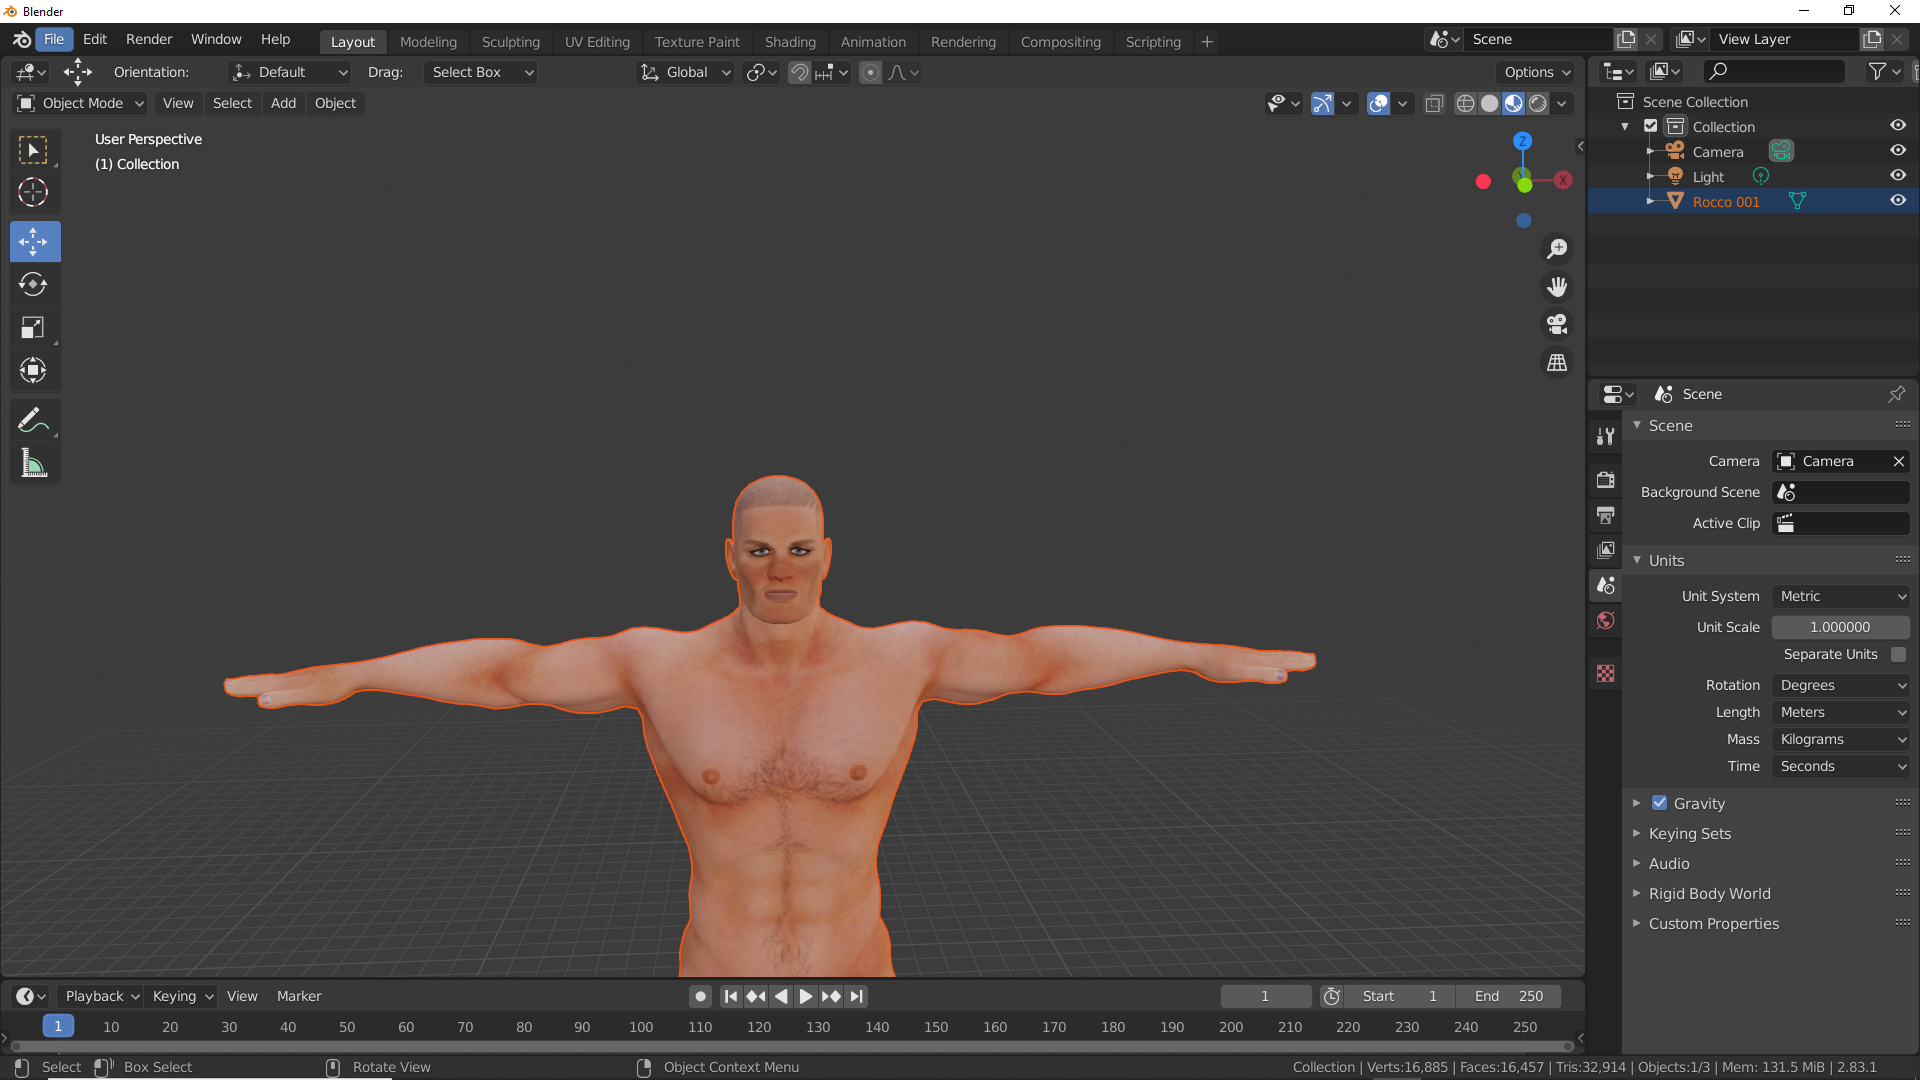Open the Playback popover

[x=101, y=996]
